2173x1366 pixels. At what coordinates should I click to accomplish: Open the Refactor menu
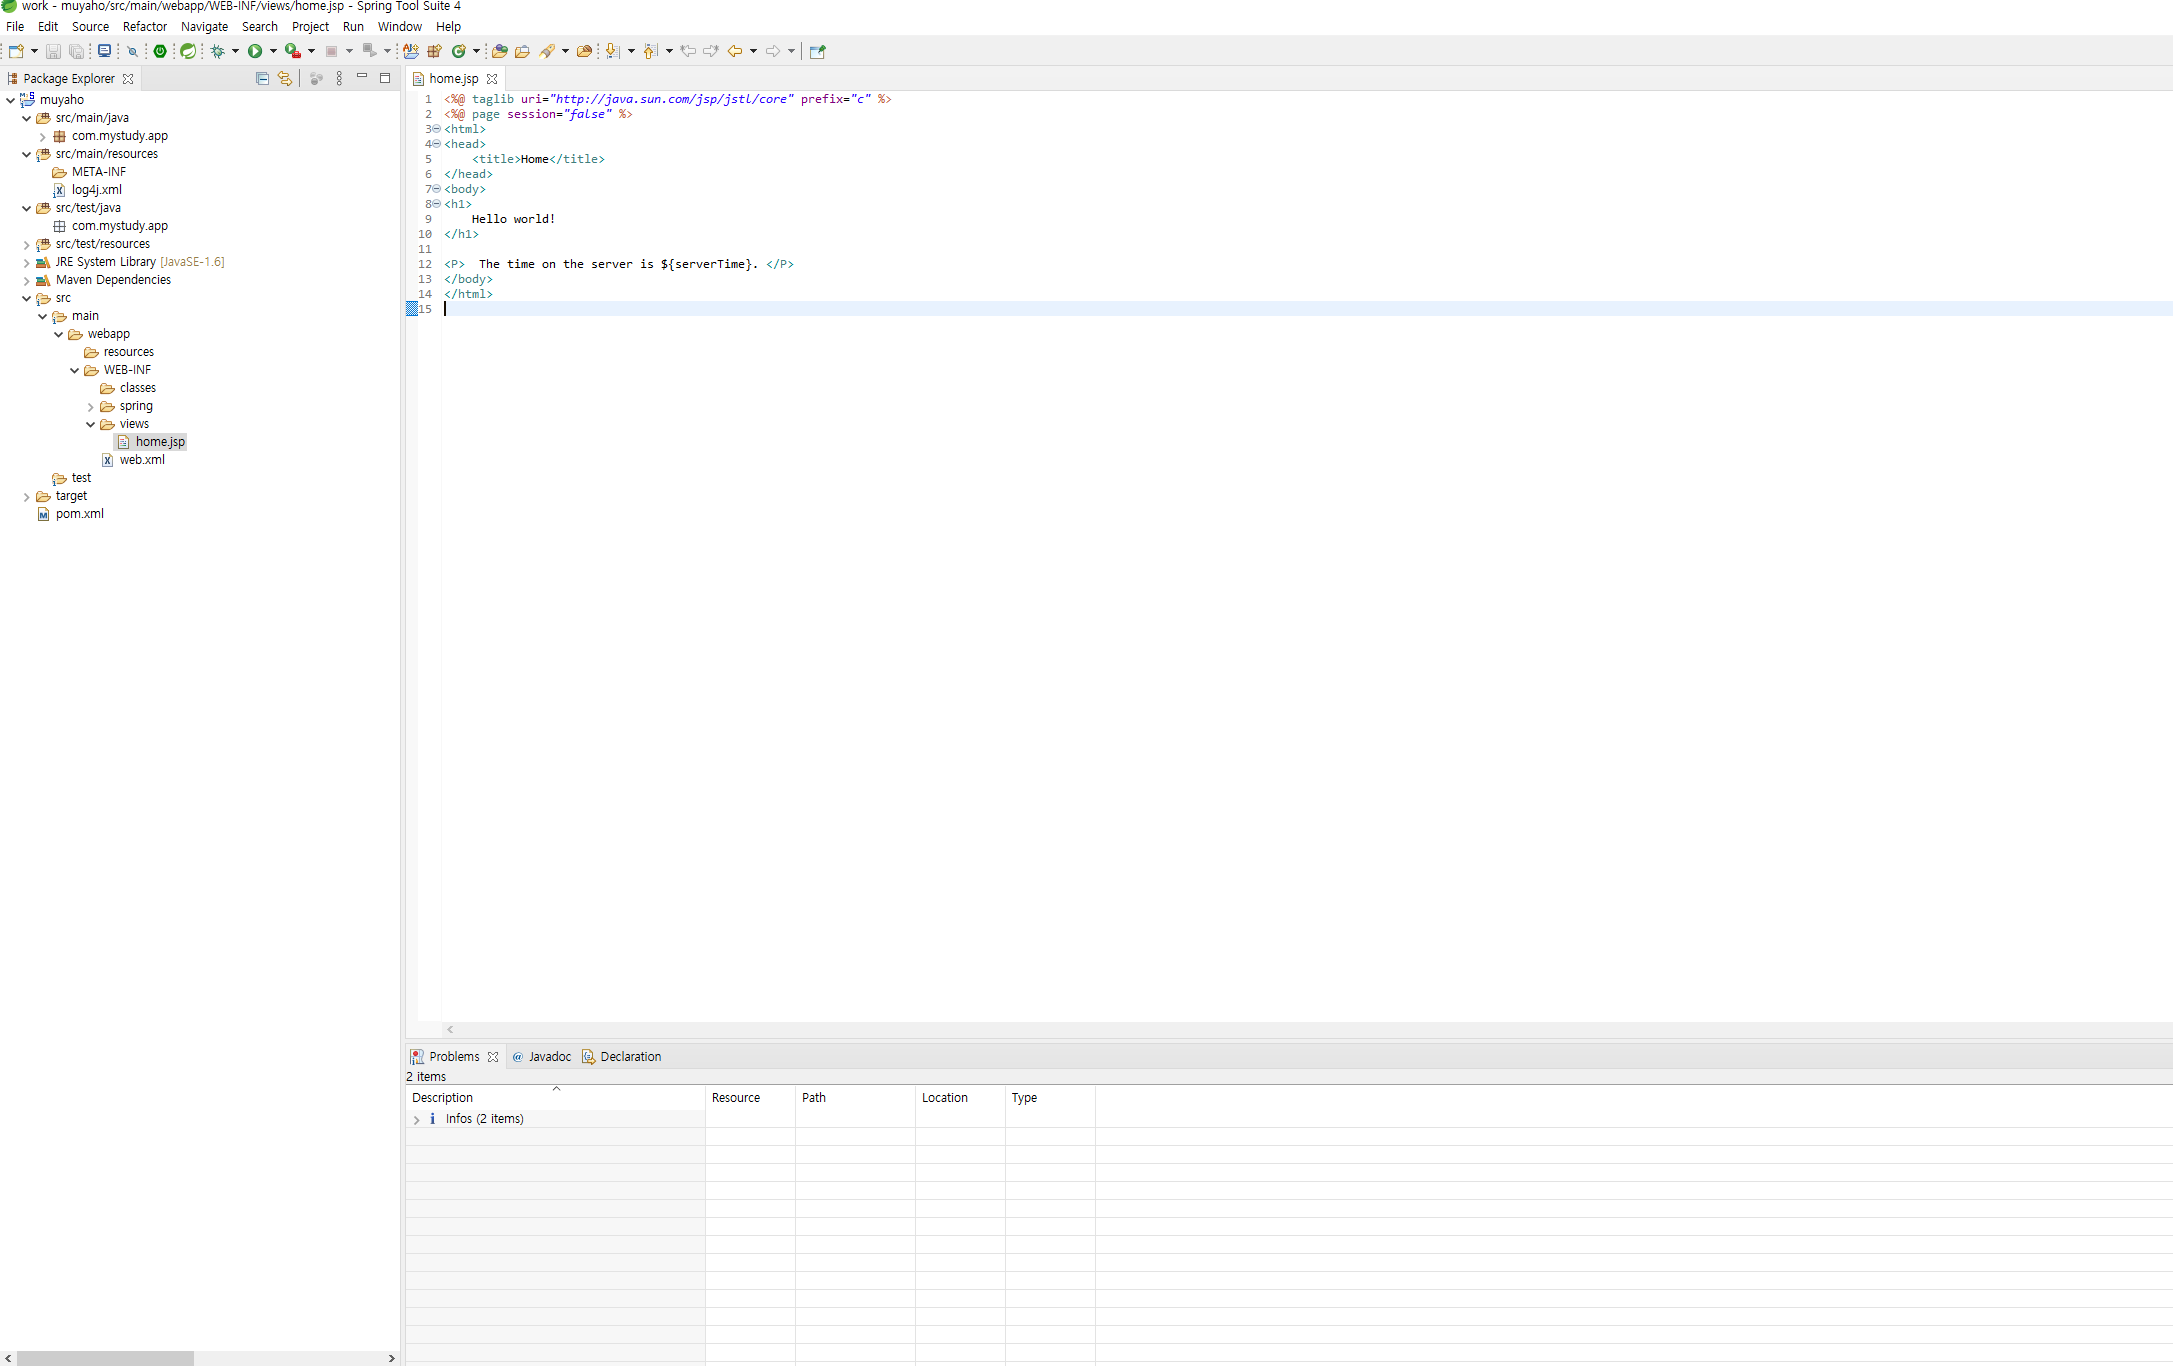[144, 27]
